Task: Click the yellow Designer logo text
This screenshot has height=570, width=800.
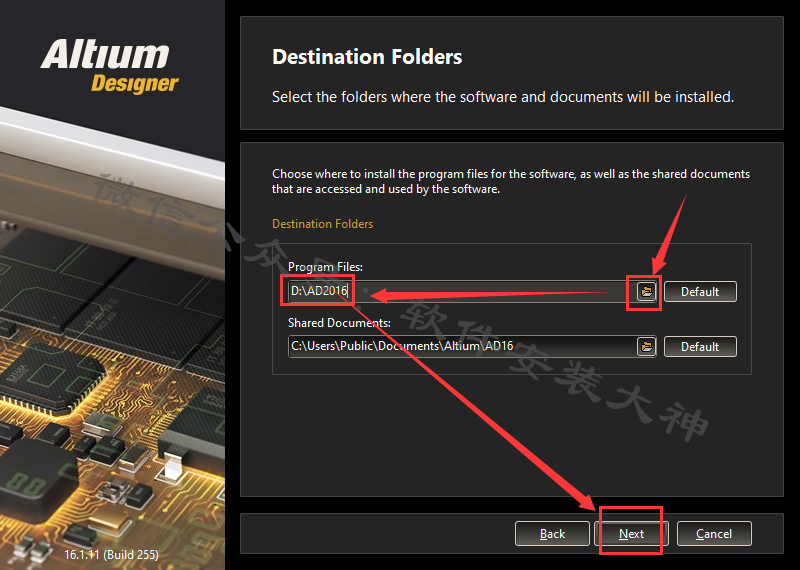Action: click(135, 84)
